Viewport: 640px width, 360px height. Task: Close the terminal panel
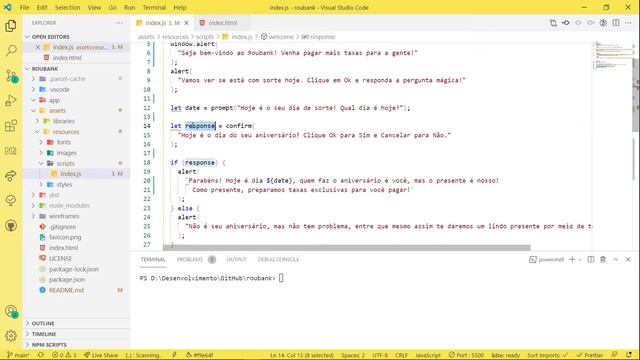click(x=628, y=260)
